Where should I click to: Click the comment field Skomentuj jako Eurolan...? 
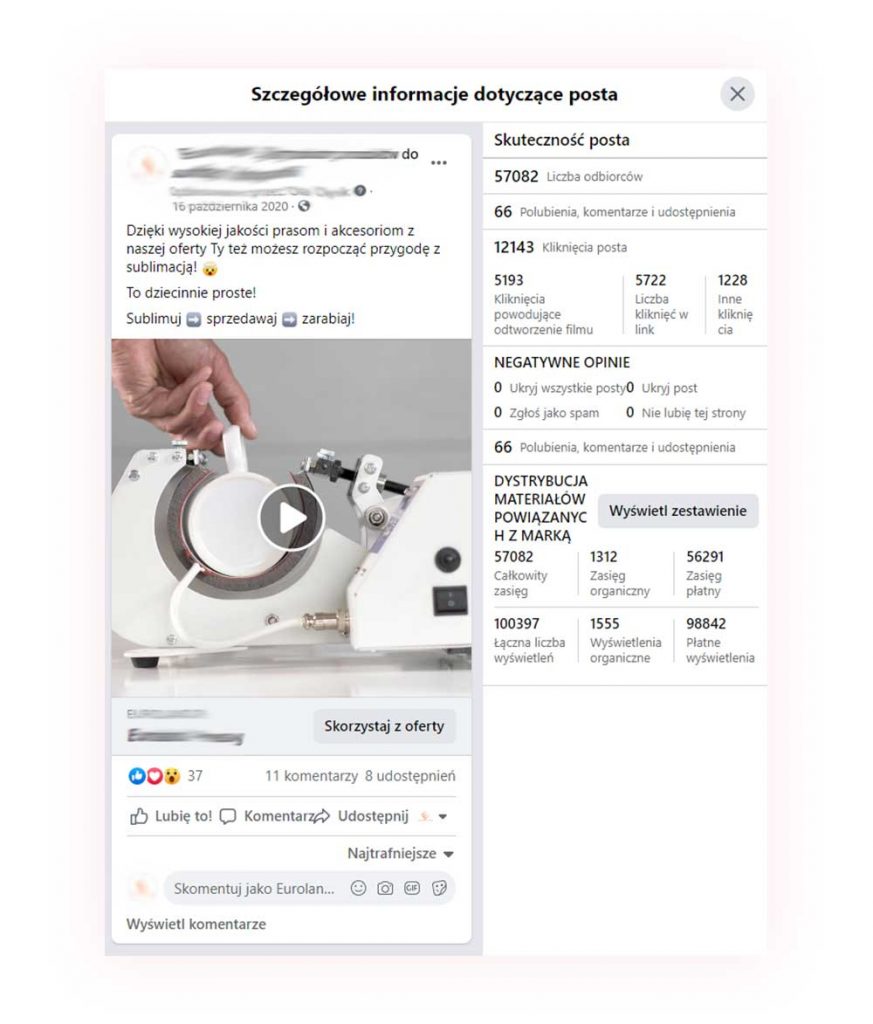click(x=253, y=889)
